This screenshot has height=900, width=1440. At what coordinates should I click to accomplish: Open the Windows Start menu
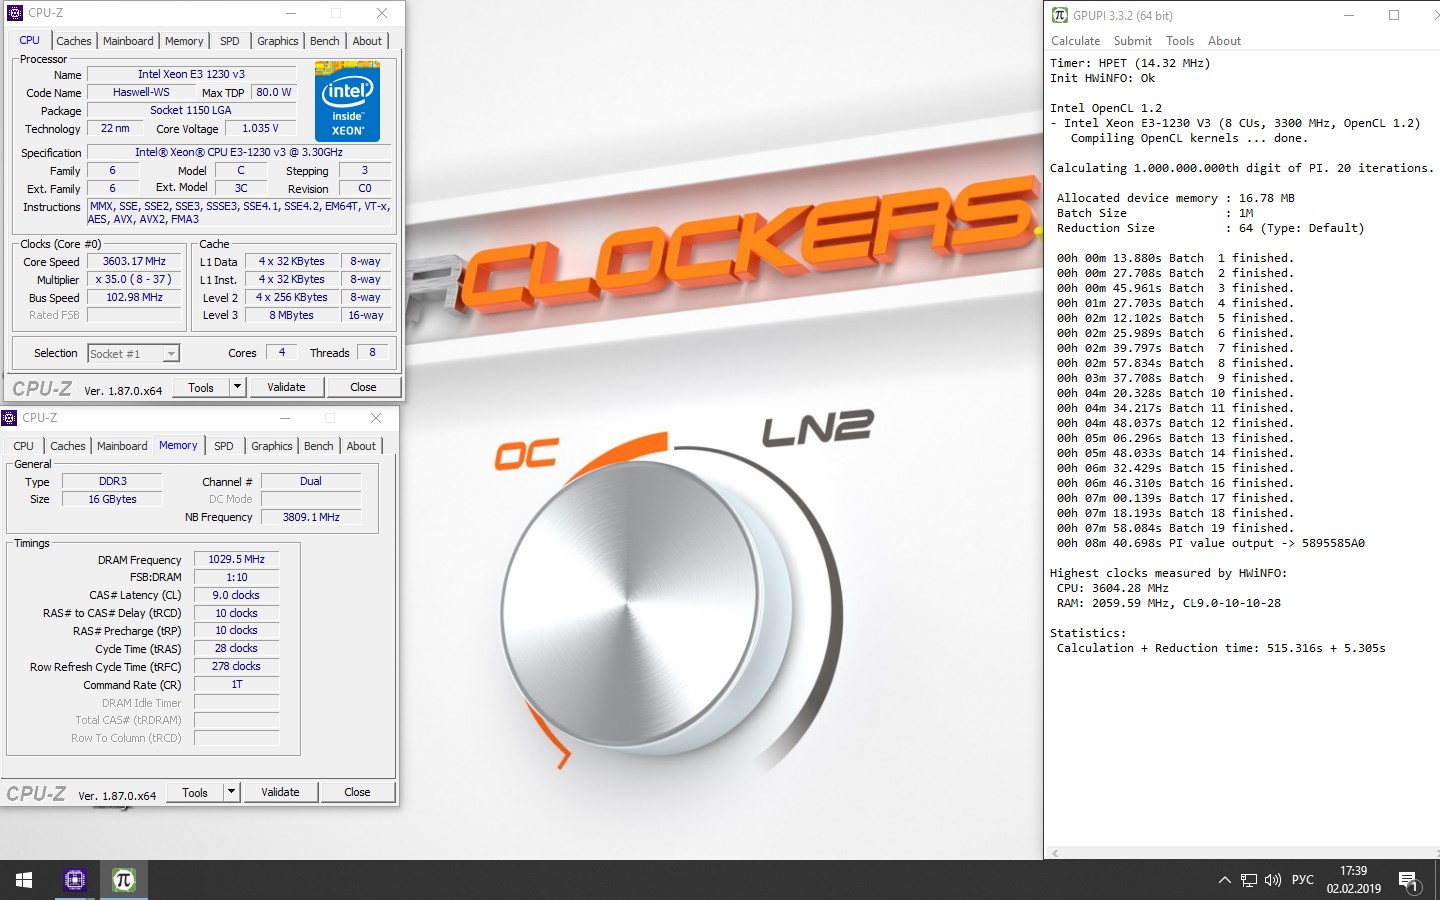click(24, 880)
